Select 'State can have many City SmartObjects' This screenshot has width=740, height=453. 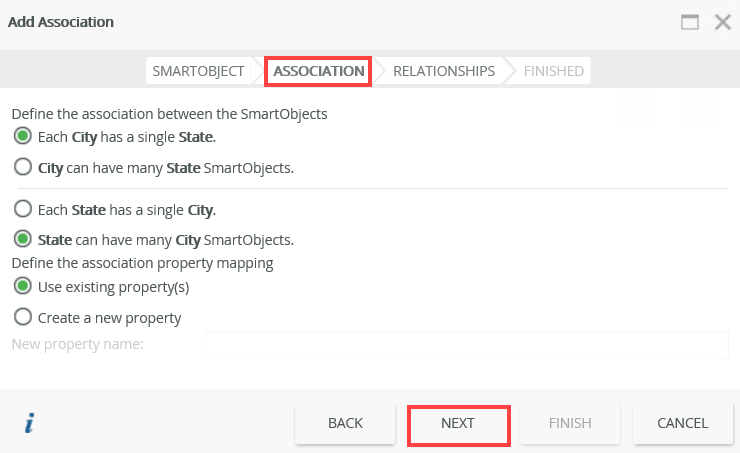(22, 240)
